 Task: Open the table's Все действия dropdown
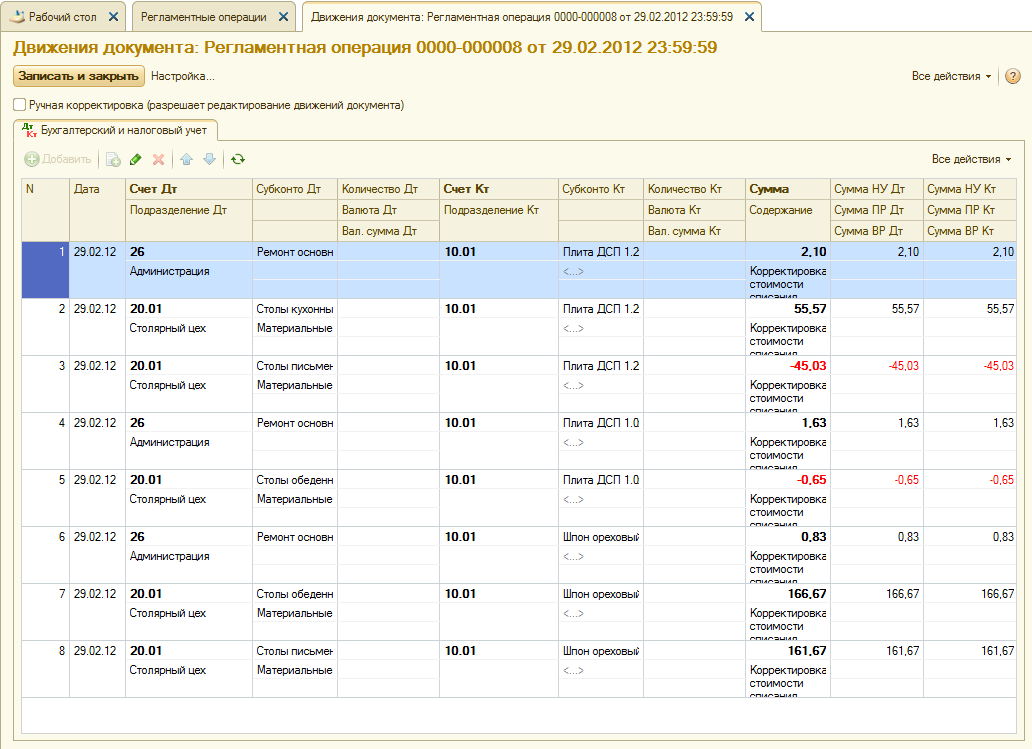[971, 159]
